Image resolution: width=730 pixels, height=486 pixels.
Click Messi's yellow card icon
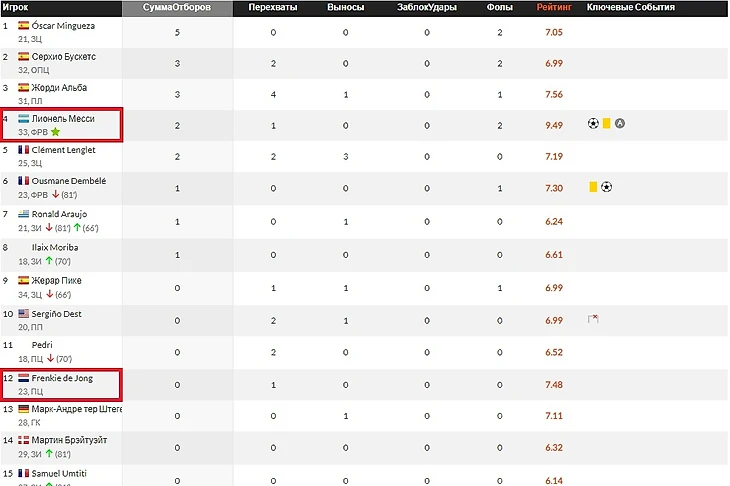pyautogui.click(x=607, y=124)
